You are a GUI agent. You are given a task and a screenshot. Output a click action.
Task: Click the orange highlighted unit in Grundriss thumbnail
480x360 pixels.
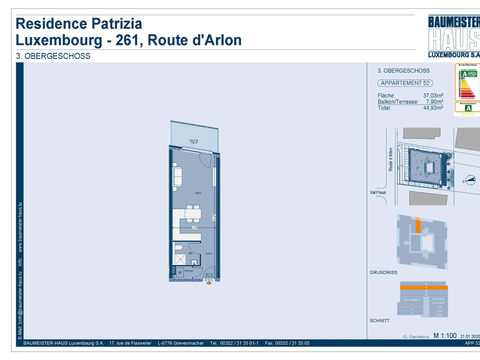(x=418, y=225)
